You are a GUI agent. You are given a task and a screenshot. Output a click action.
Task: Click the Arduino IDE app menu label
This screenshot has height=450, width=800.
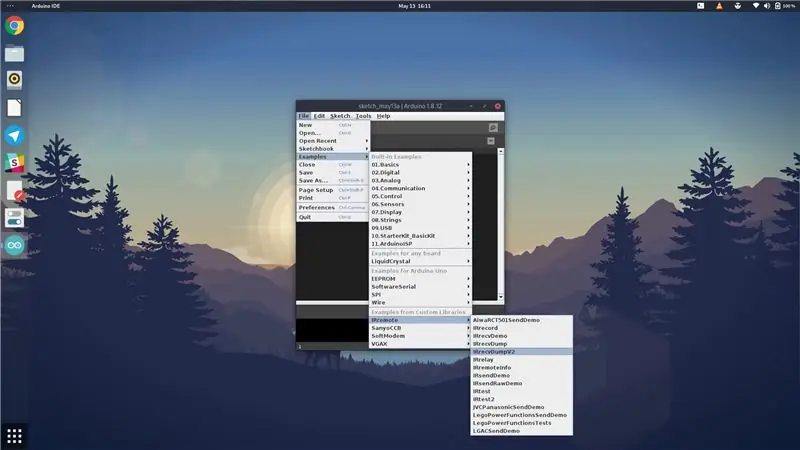[x=45, y=6]
